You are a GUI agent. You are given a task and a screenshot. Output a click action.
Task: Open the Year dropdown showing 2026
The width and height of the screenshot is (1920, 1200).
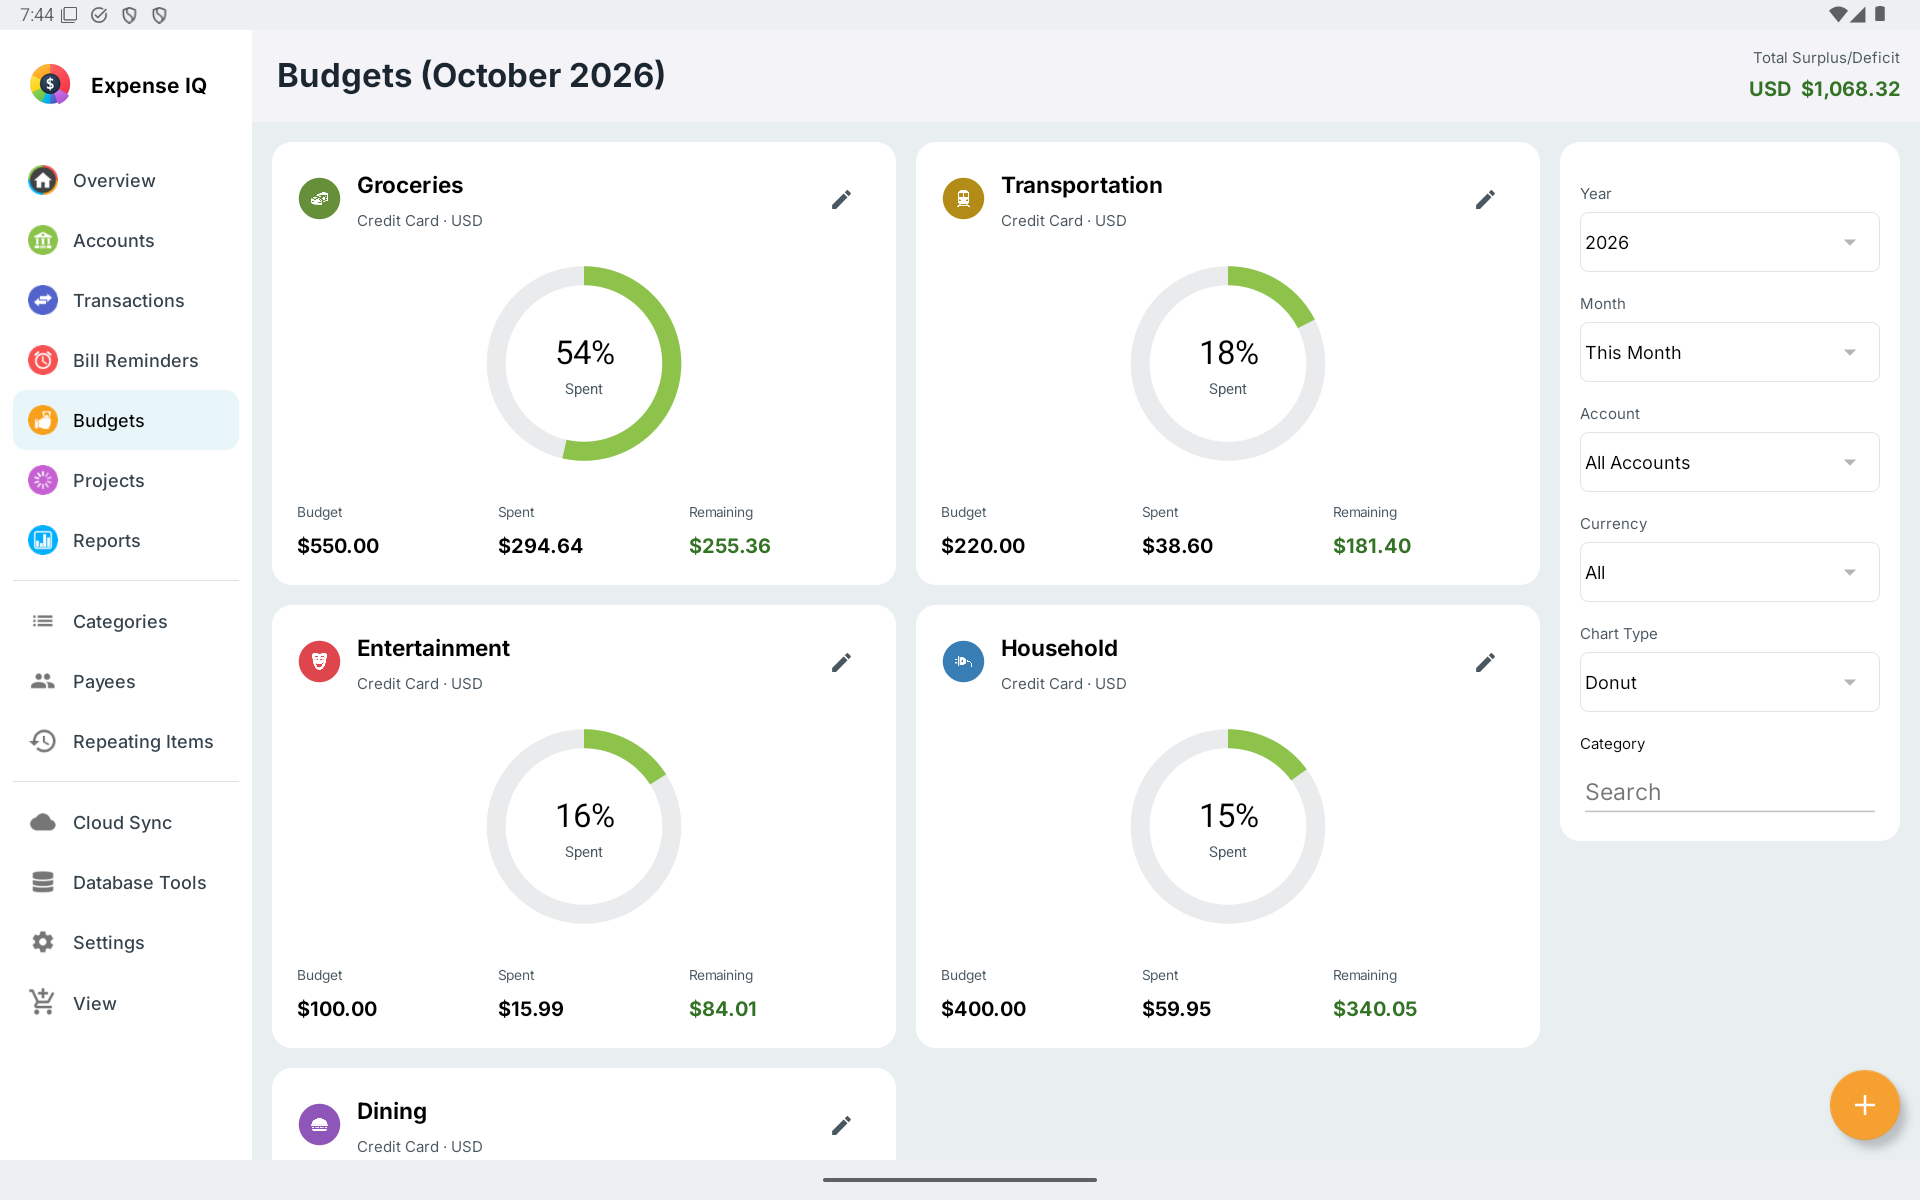pyautogui.click(x=1729, y=242)
